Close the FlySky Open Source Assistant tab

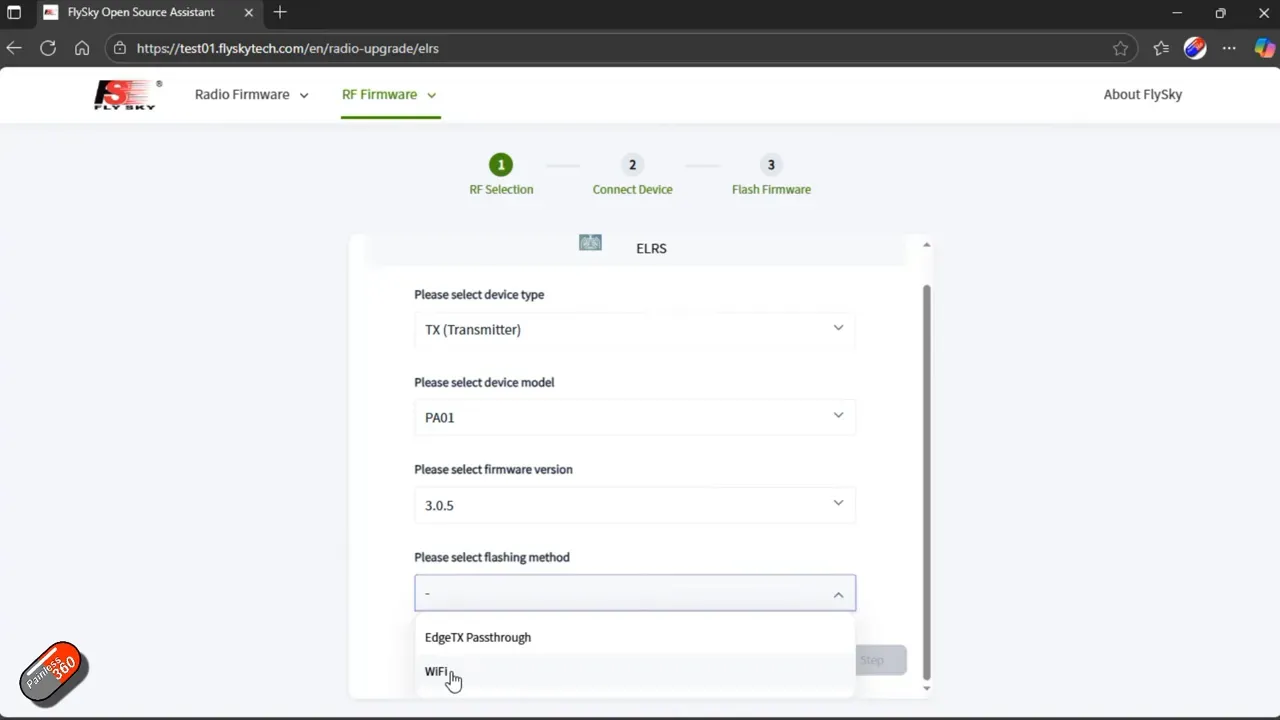[249, 13]
